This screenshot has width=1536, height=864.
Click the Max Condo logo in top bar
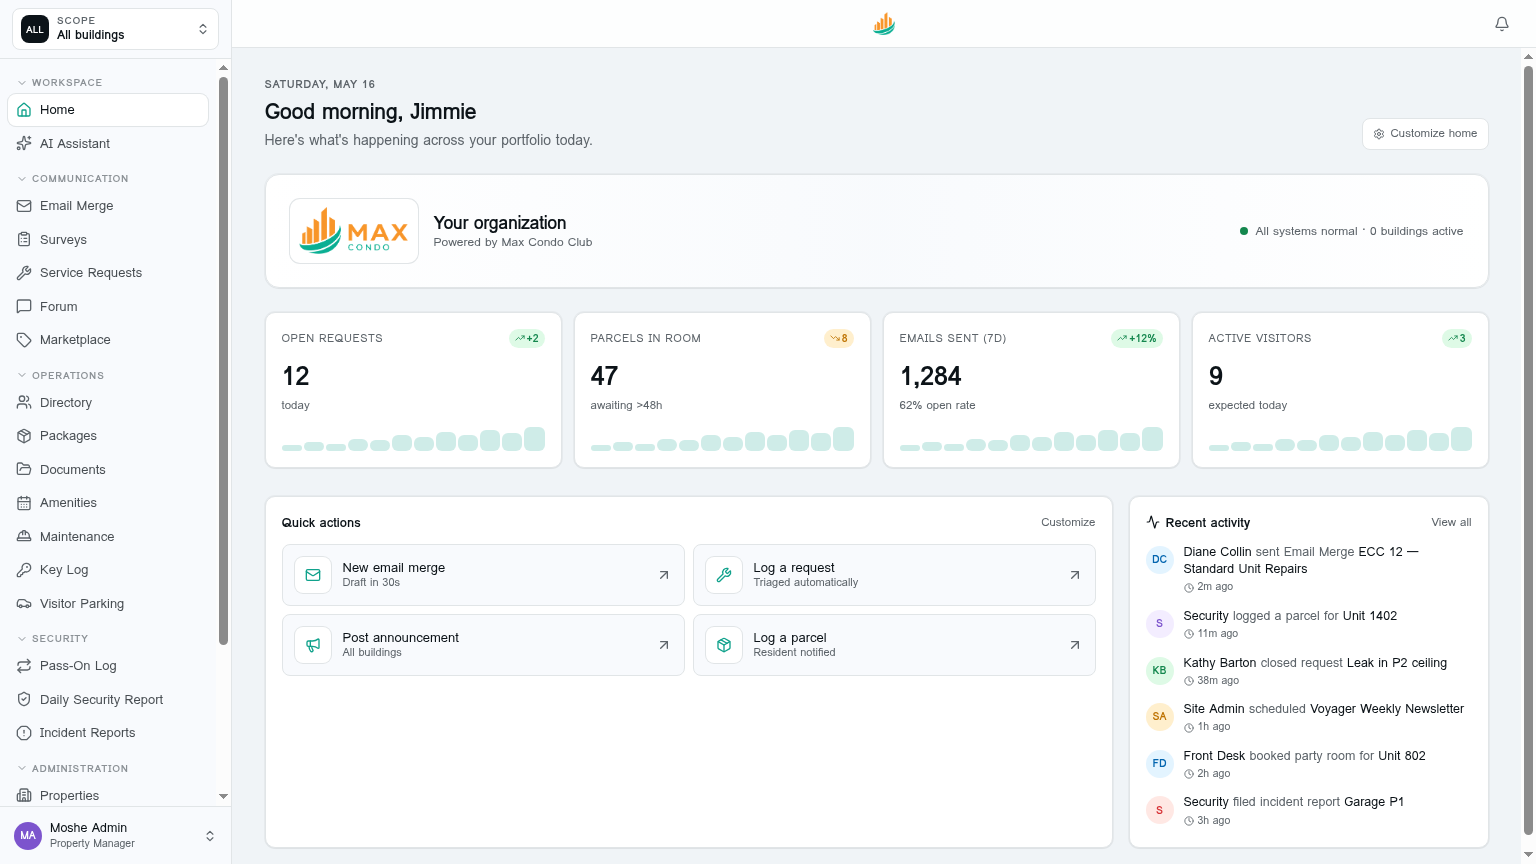tap(884, 24)
